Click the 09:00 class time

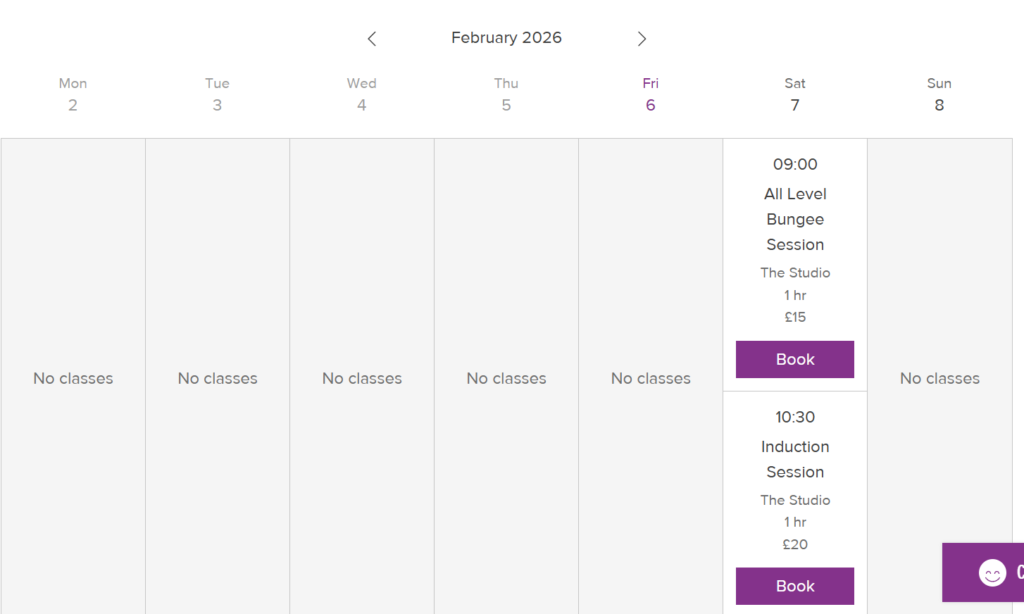[795, 164]
